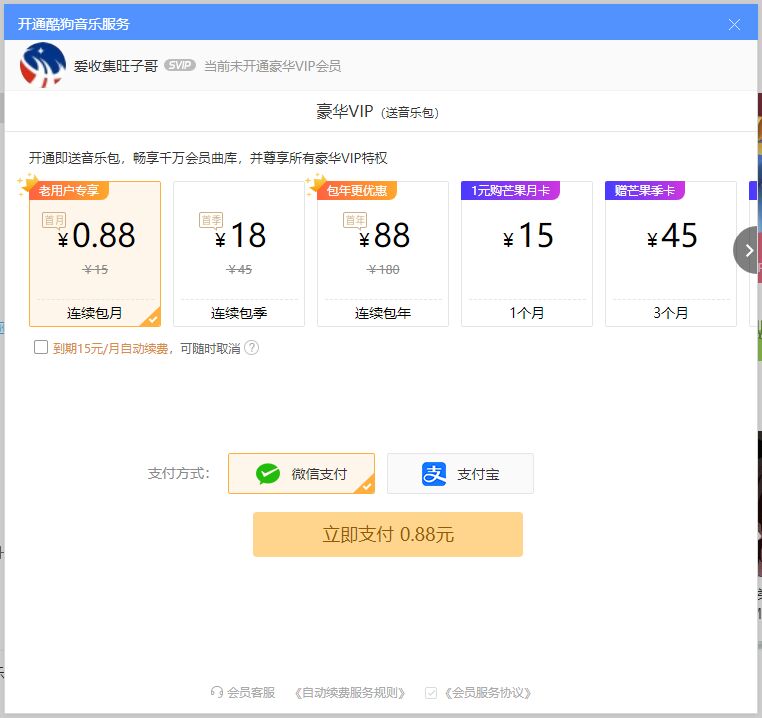Click the 1元购芒果月卡 badge

(x=510, y=190)
